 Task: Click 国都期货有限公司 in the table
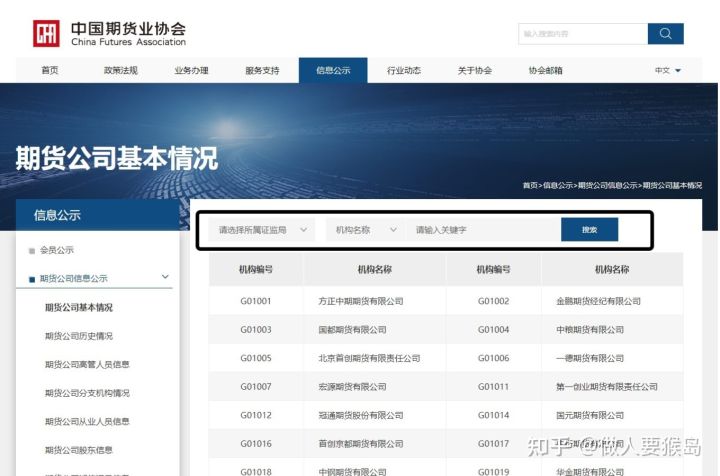(352, 330)
